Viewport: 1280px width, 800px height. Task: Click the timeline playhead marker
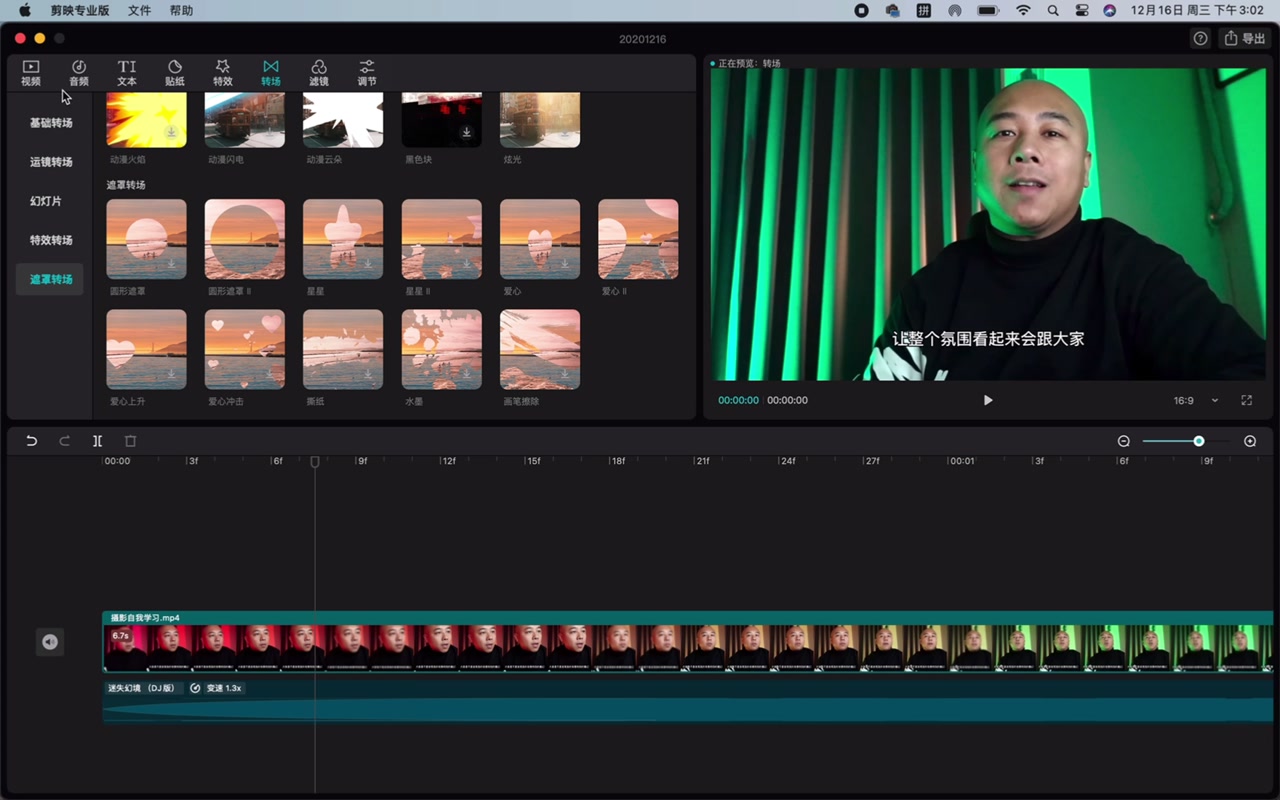pyautogui.click(x=315, y=462)
